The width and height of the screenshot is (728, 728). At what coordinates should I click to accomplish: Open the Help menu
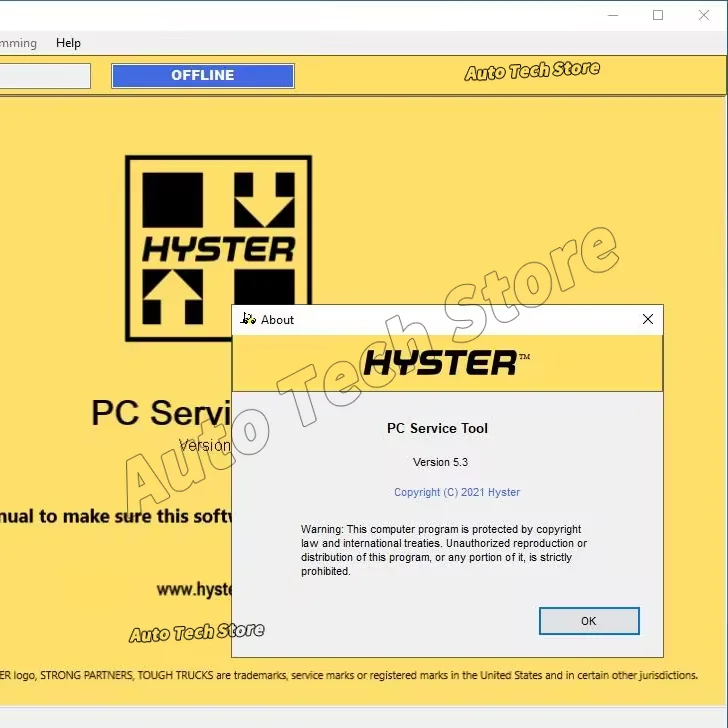click(68, 43)
